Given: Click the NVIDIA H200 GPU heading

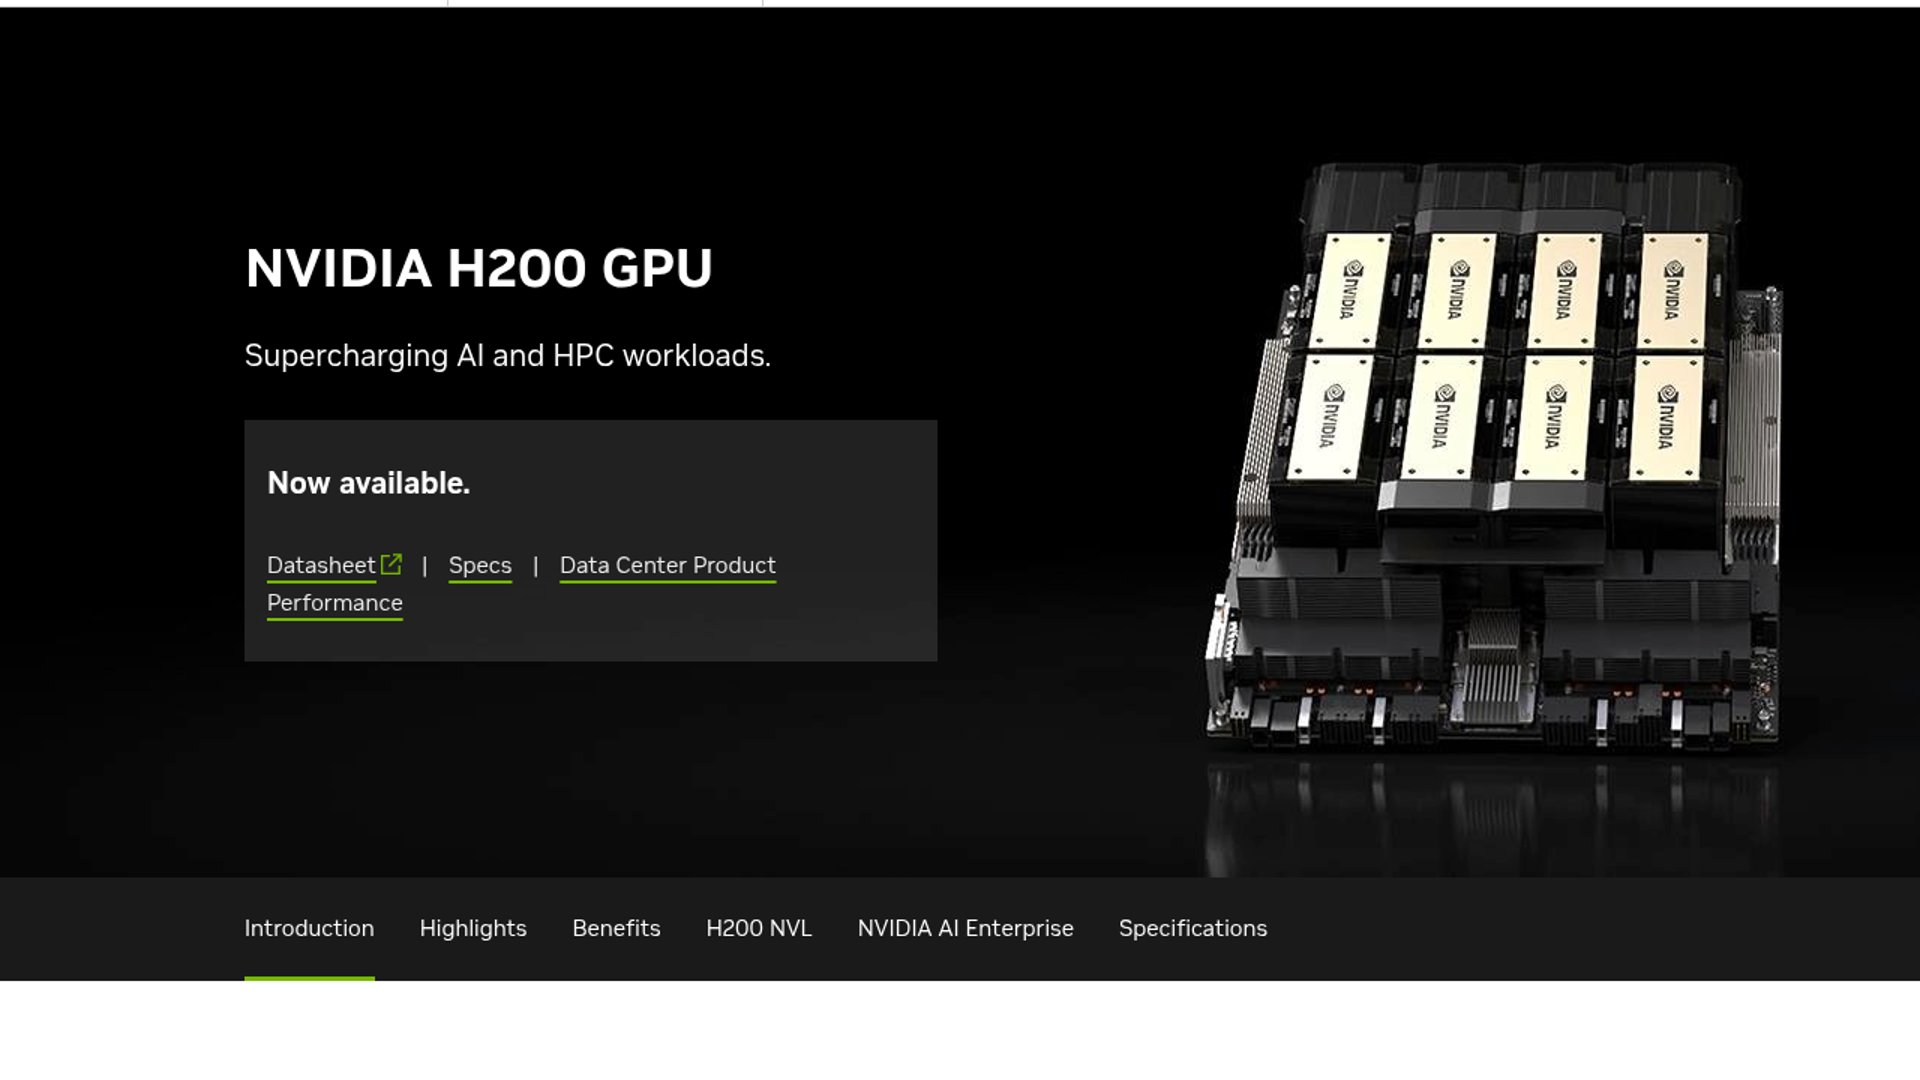Looking at the screenshot, I should (x=479, y=268).
